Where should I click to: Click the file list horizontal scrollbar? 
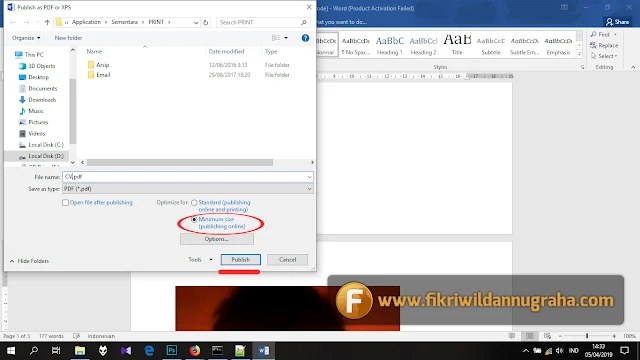coord(180,162)
